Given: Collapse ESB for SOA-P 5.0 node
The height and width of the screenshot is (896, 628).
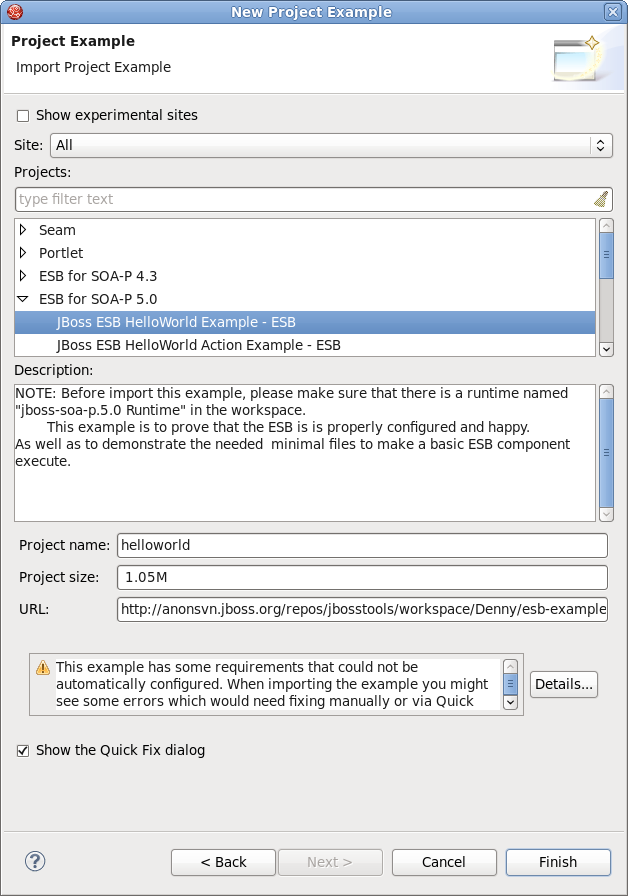Looking at the screenshot, I should [x=23, y=299].
